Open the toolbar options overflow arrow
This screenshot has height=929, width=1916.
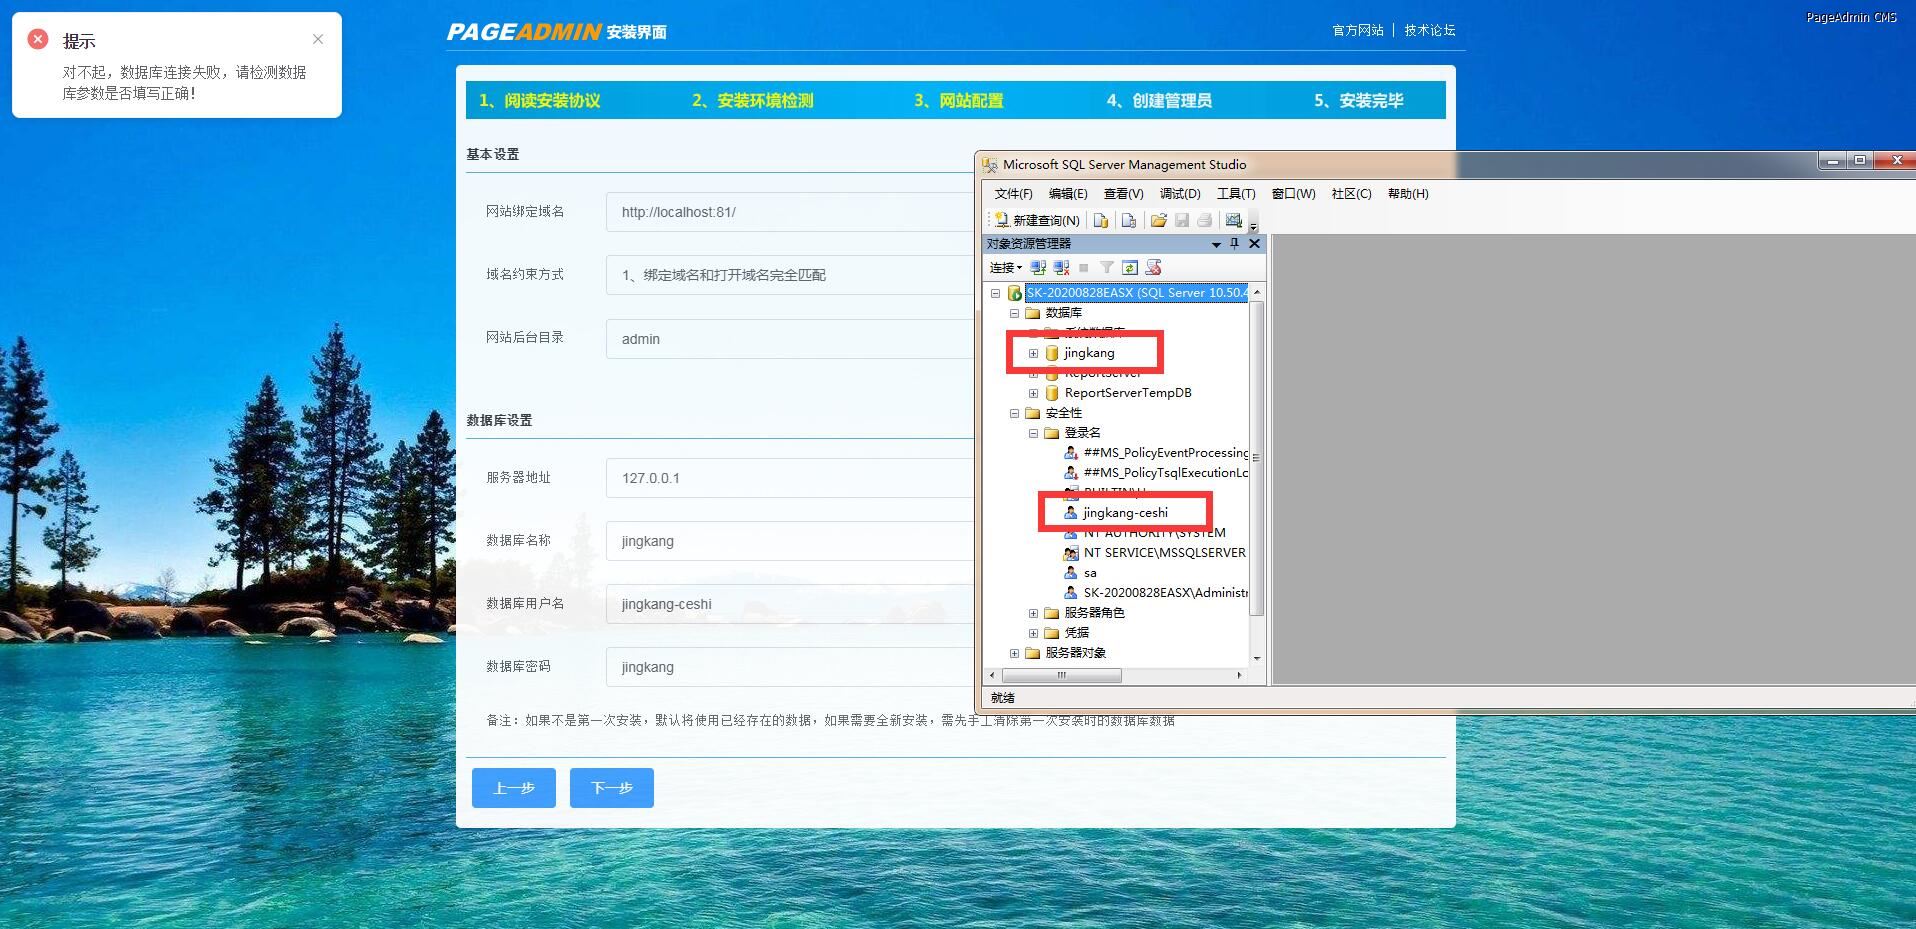tap(1253, 227)
